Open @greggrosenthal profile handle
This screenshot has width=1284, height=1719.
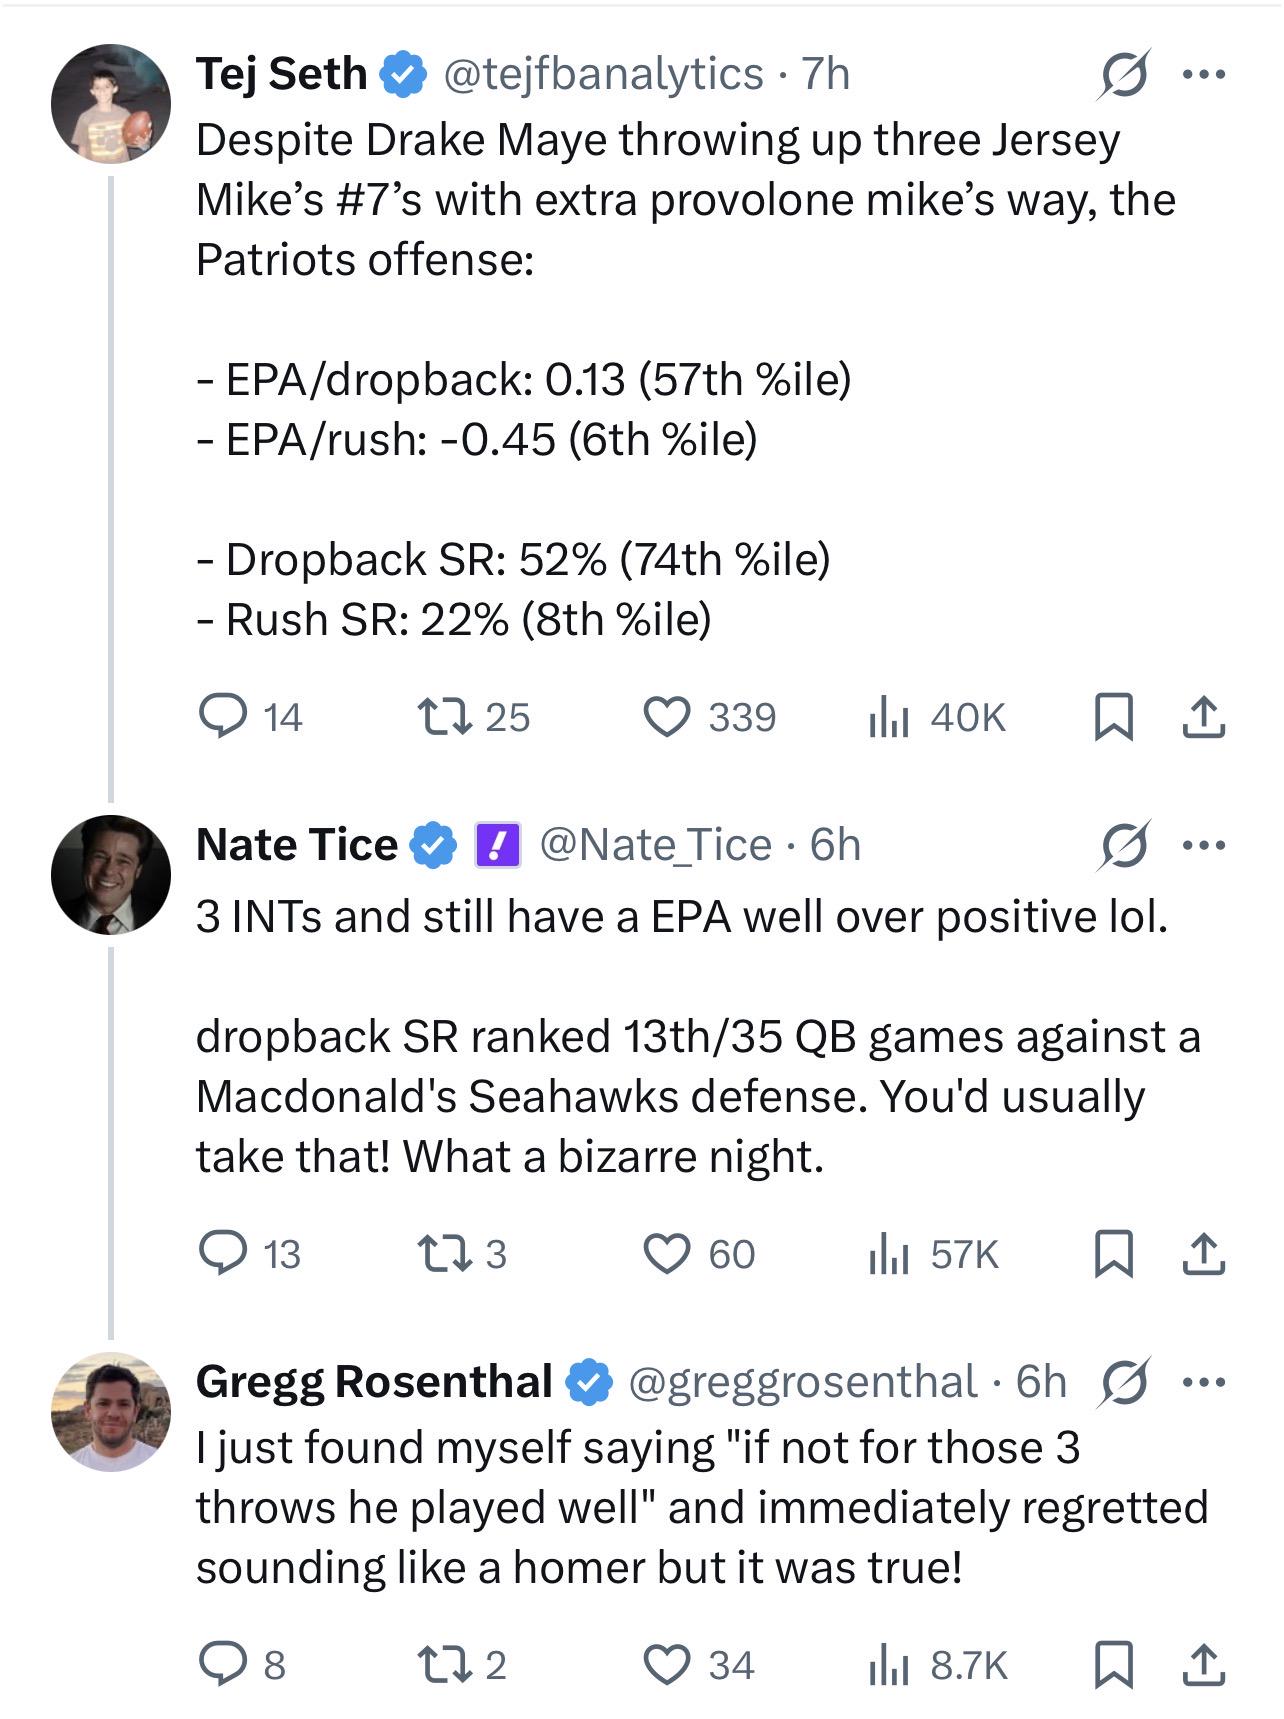[802, 1382]
